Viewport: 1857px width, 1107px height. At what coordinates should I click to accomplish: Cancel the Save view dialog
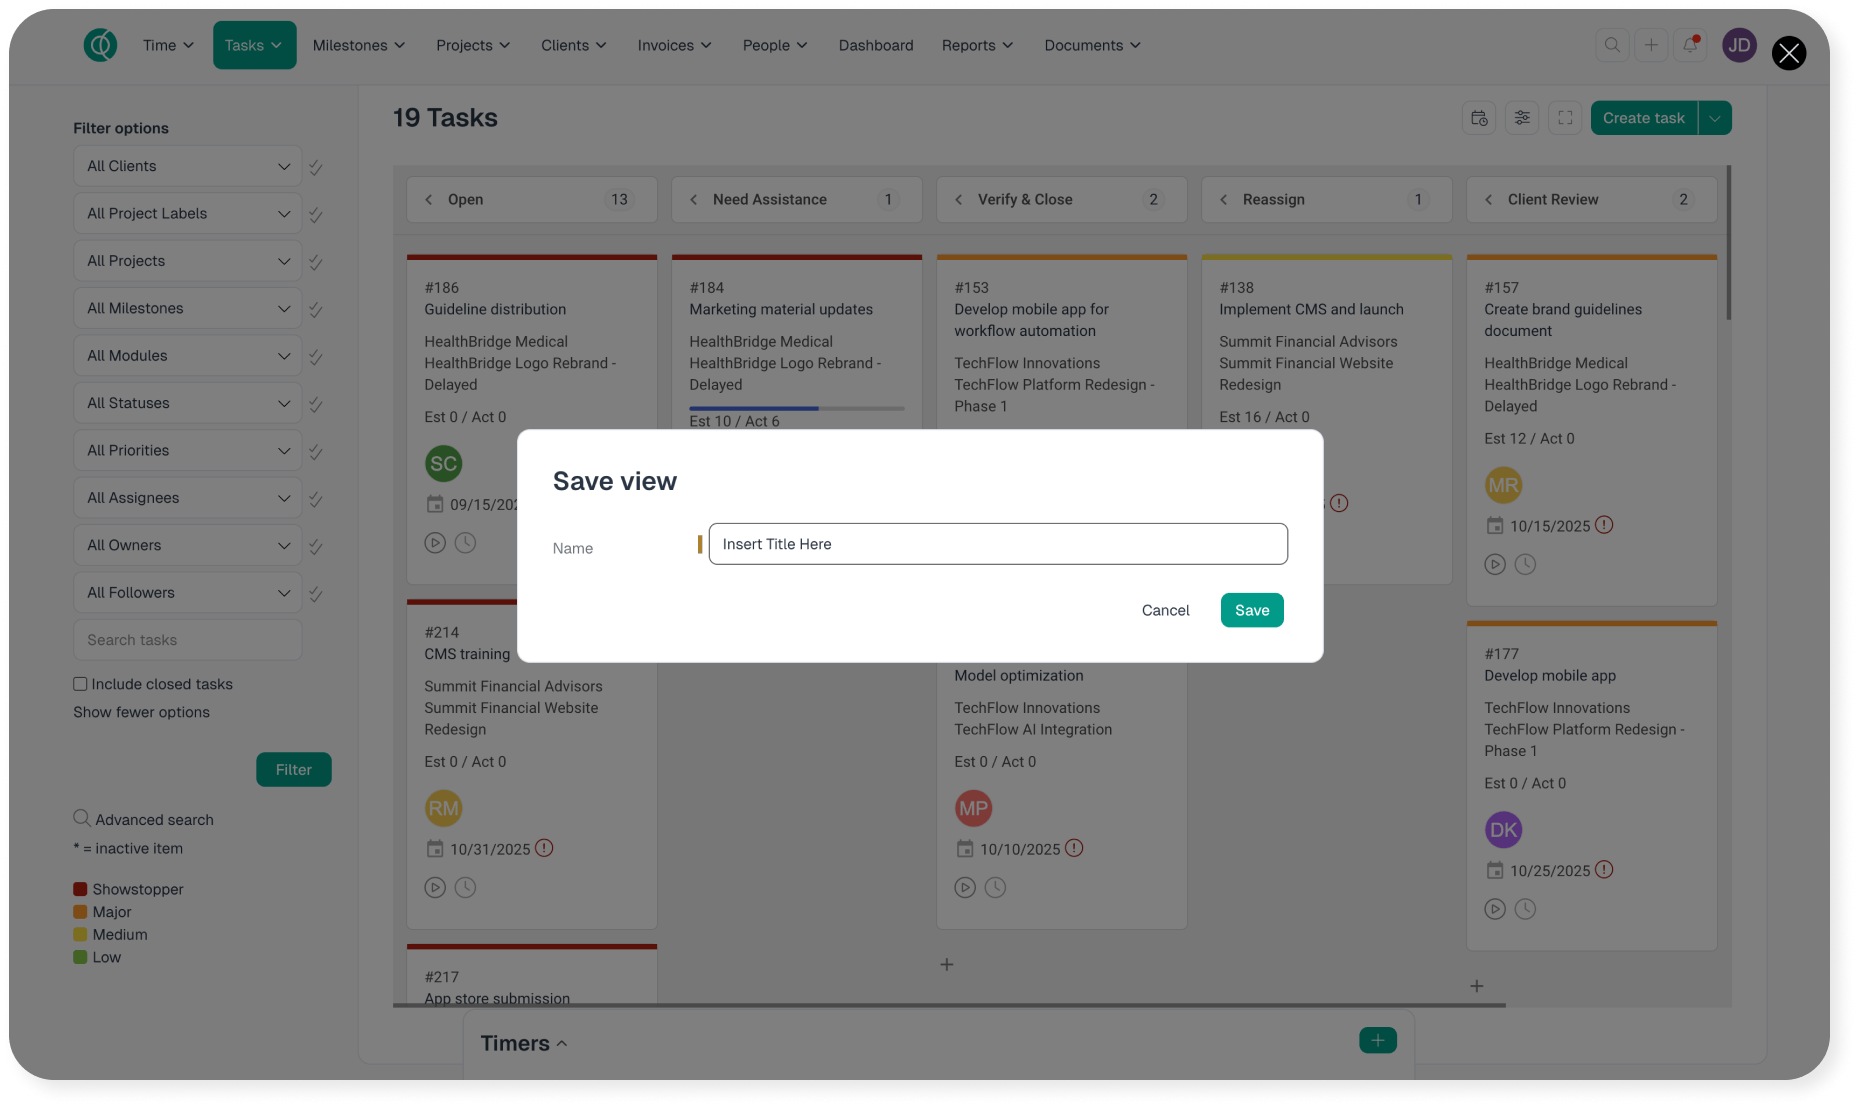[1165, 610]
